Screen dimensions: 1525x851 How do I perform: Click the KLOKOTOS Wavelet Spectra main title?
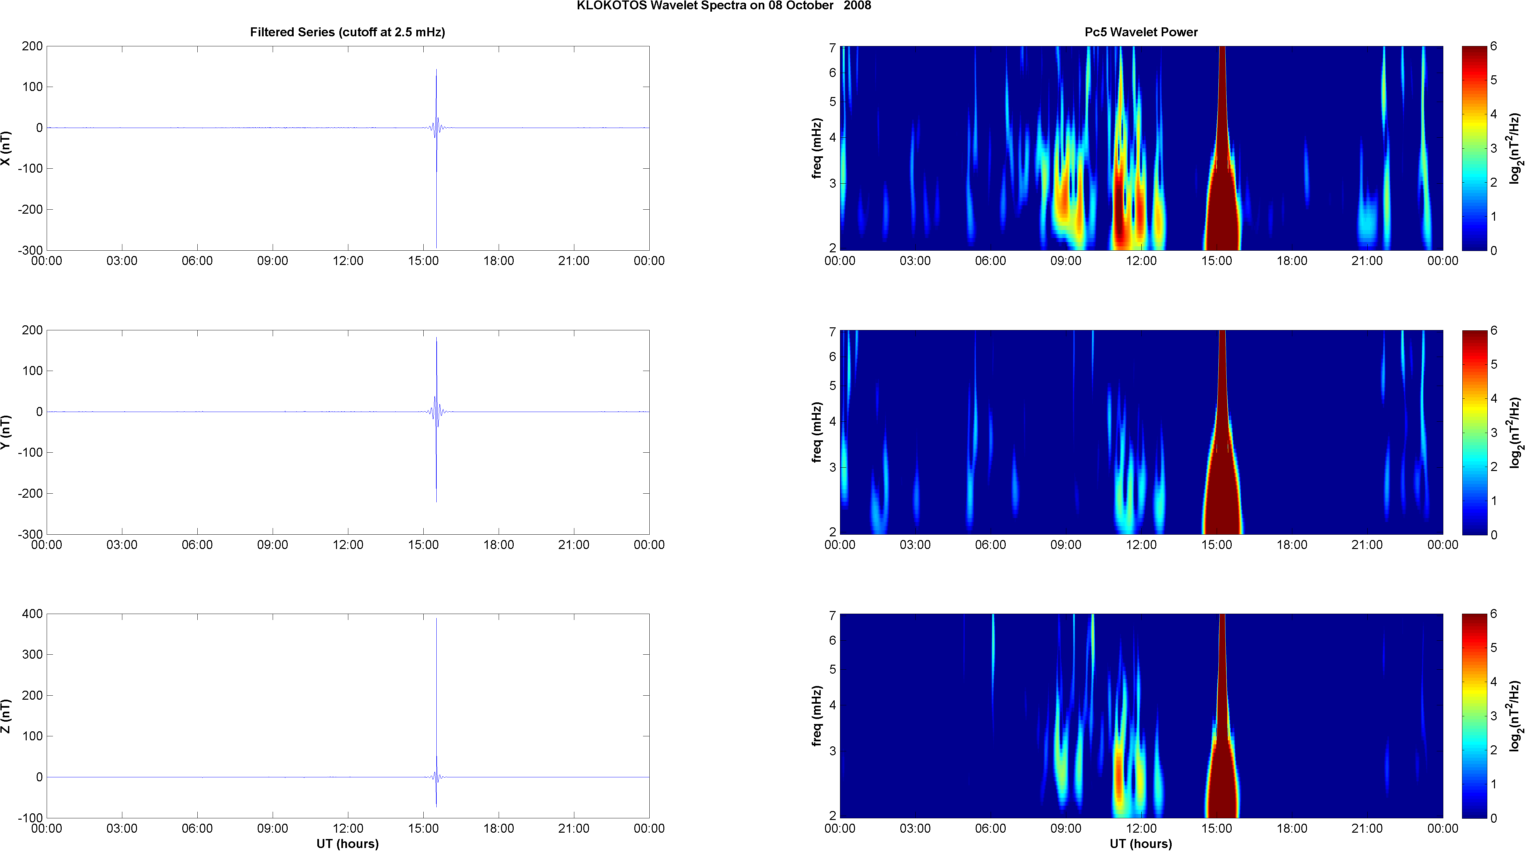pos(723,6)
